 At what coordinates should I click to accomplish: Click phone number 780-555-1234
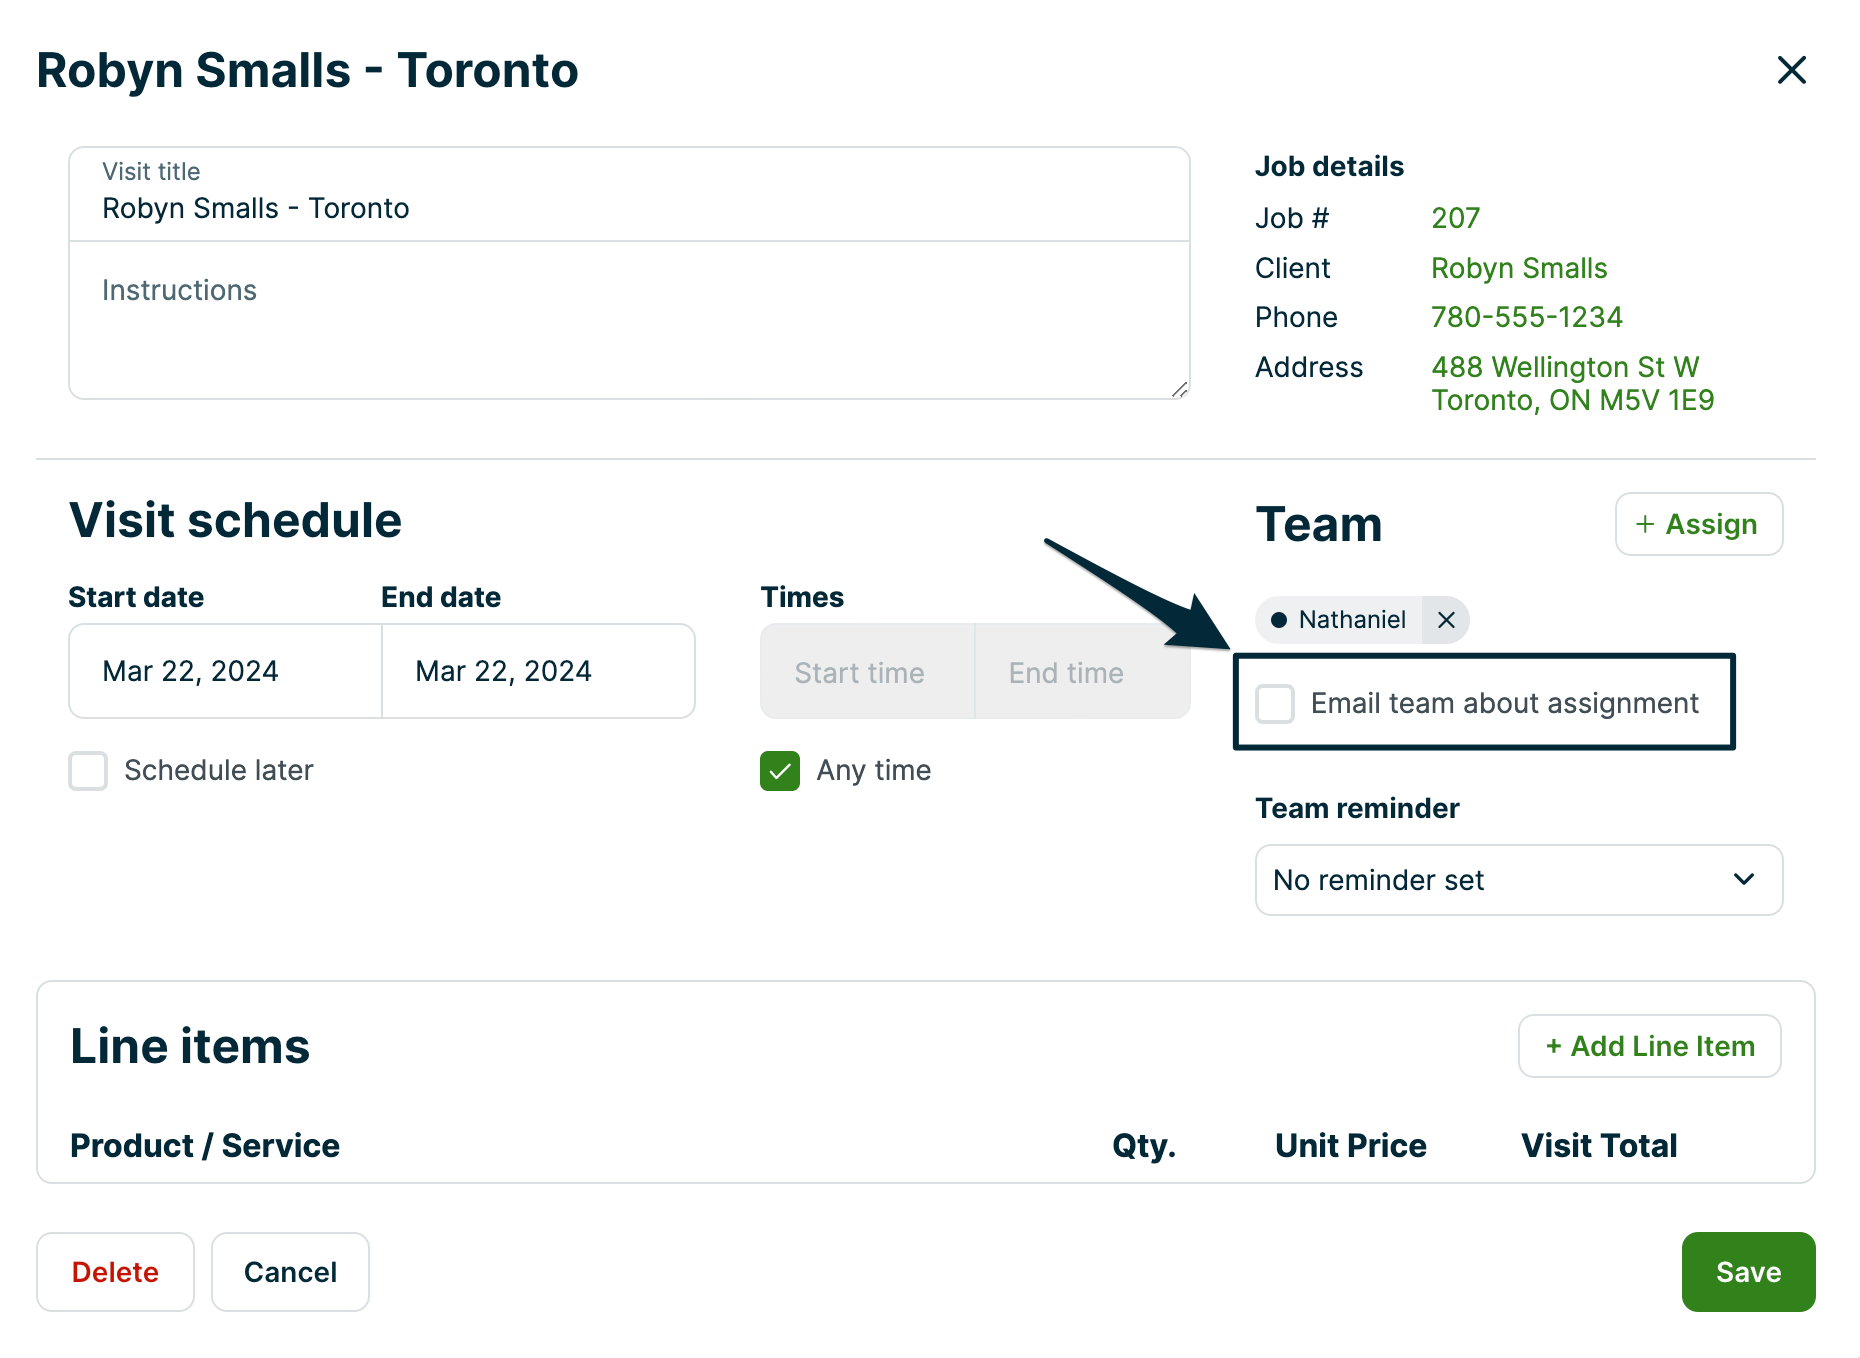click(1526, 316)
